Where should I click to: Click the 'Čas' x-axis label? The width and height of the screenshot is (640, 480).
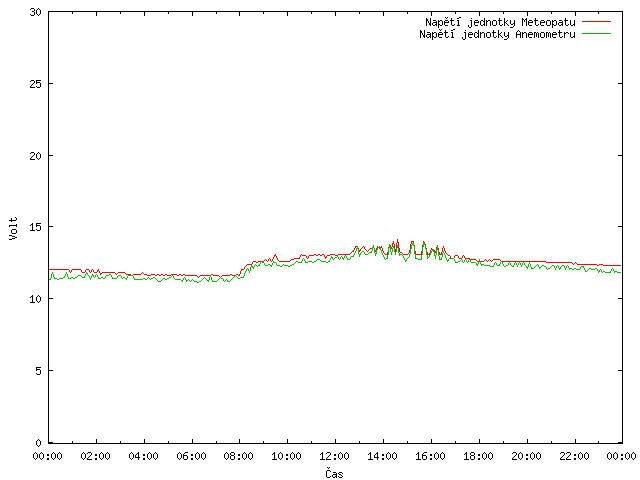[334, 473]
